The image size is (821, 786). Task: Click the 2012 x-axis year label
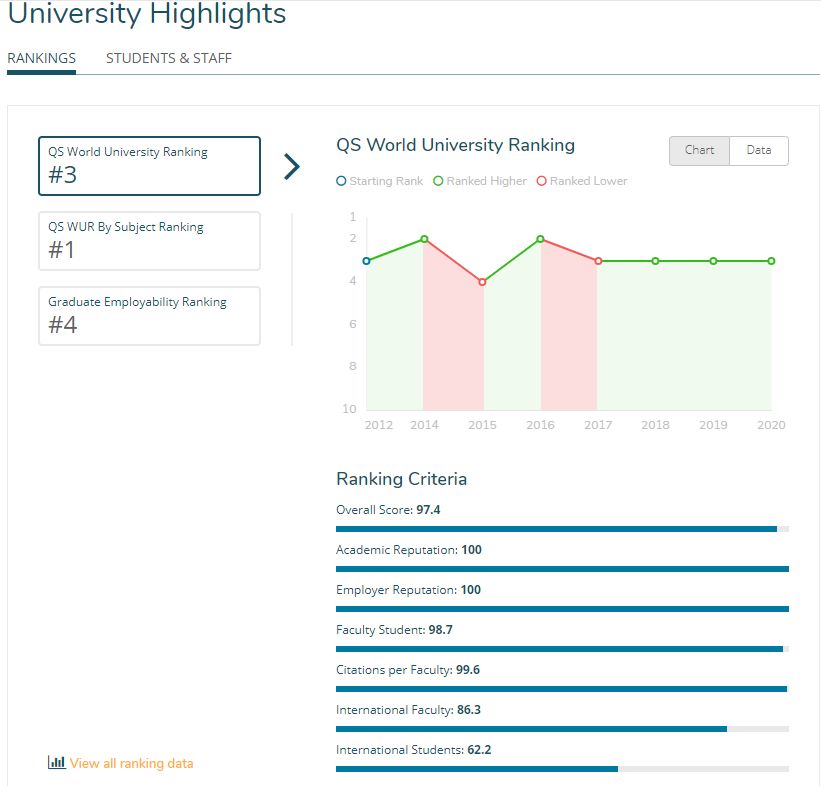click(379, 425)
